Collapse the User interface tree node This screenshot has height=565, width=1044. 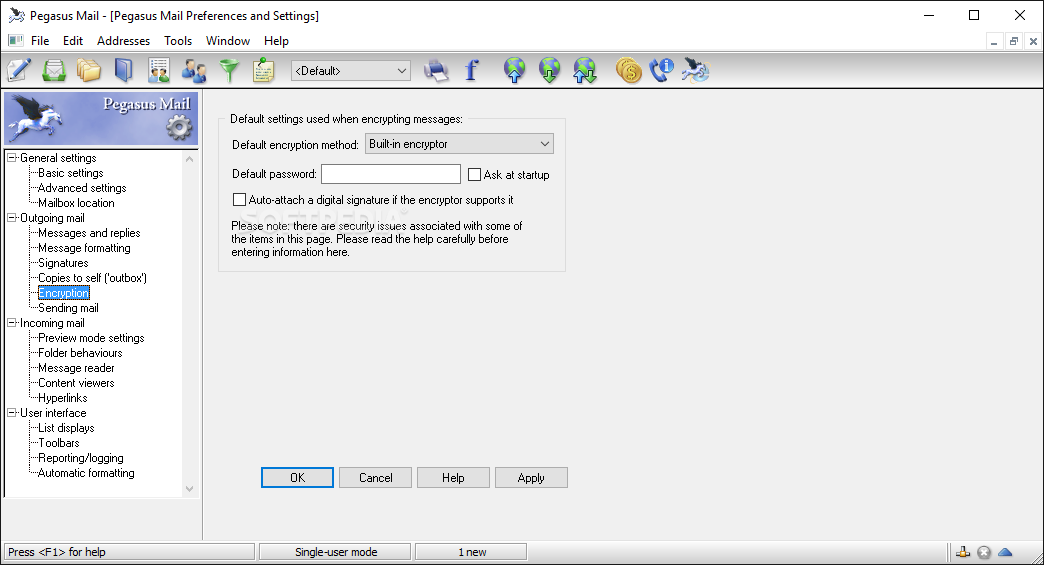click(x=12, y=413)
